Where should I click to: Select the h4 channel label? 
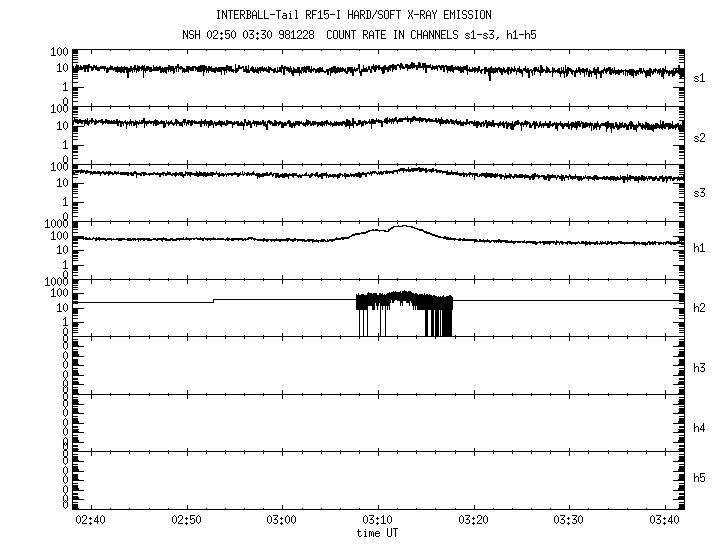(x=699, y=428)
